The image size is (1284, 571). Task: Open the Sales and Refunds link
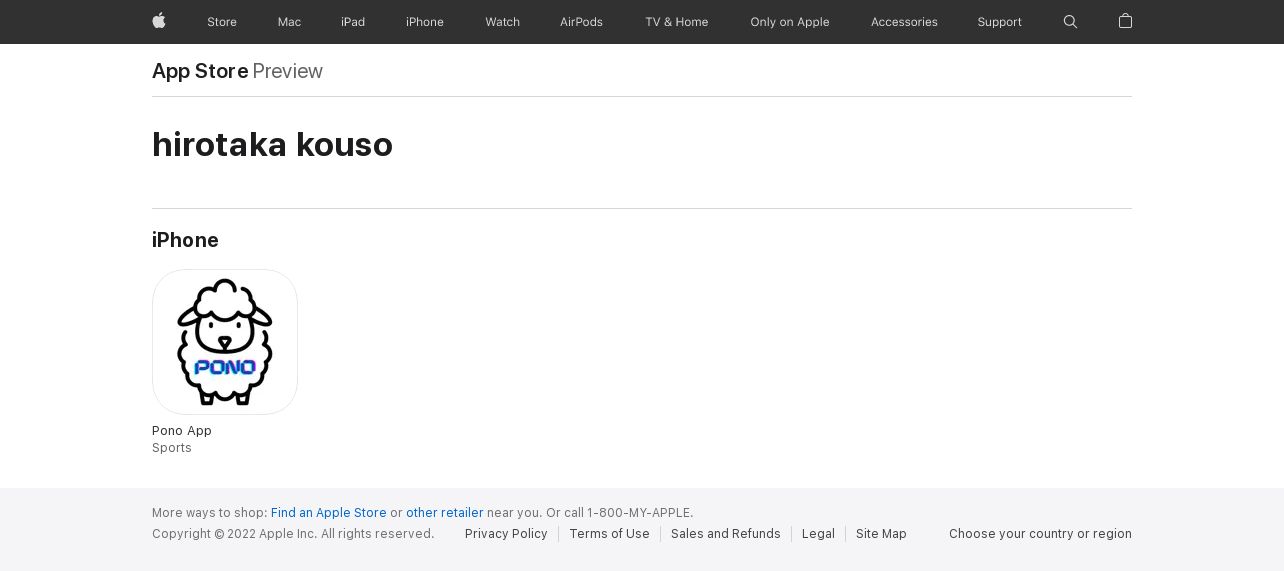(x=726, y=534)
